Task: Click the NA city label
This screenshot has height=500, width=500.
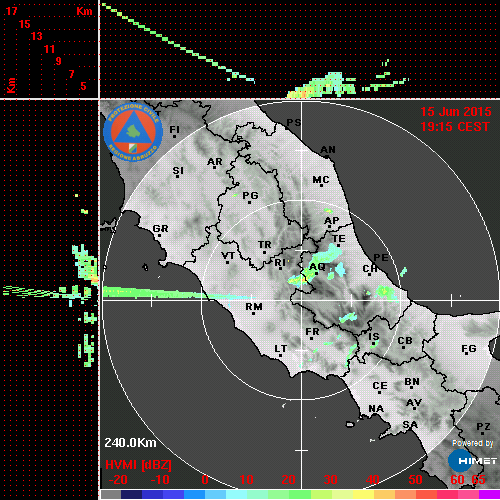Action: [x=376, y=409]
